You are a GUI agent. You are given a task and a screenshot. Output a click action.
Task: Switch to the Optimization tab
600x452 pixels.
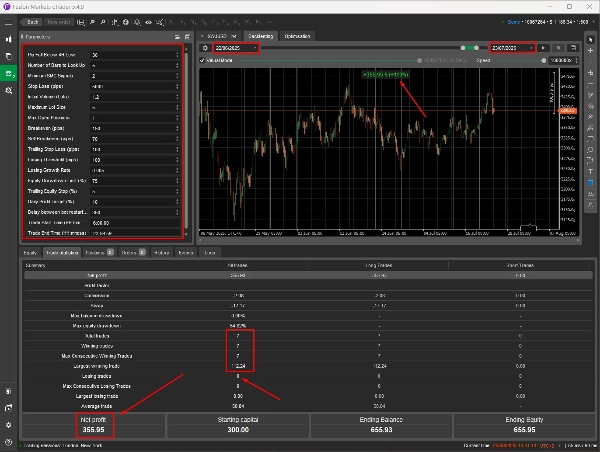pyautogui.click(x=297, y=36)
